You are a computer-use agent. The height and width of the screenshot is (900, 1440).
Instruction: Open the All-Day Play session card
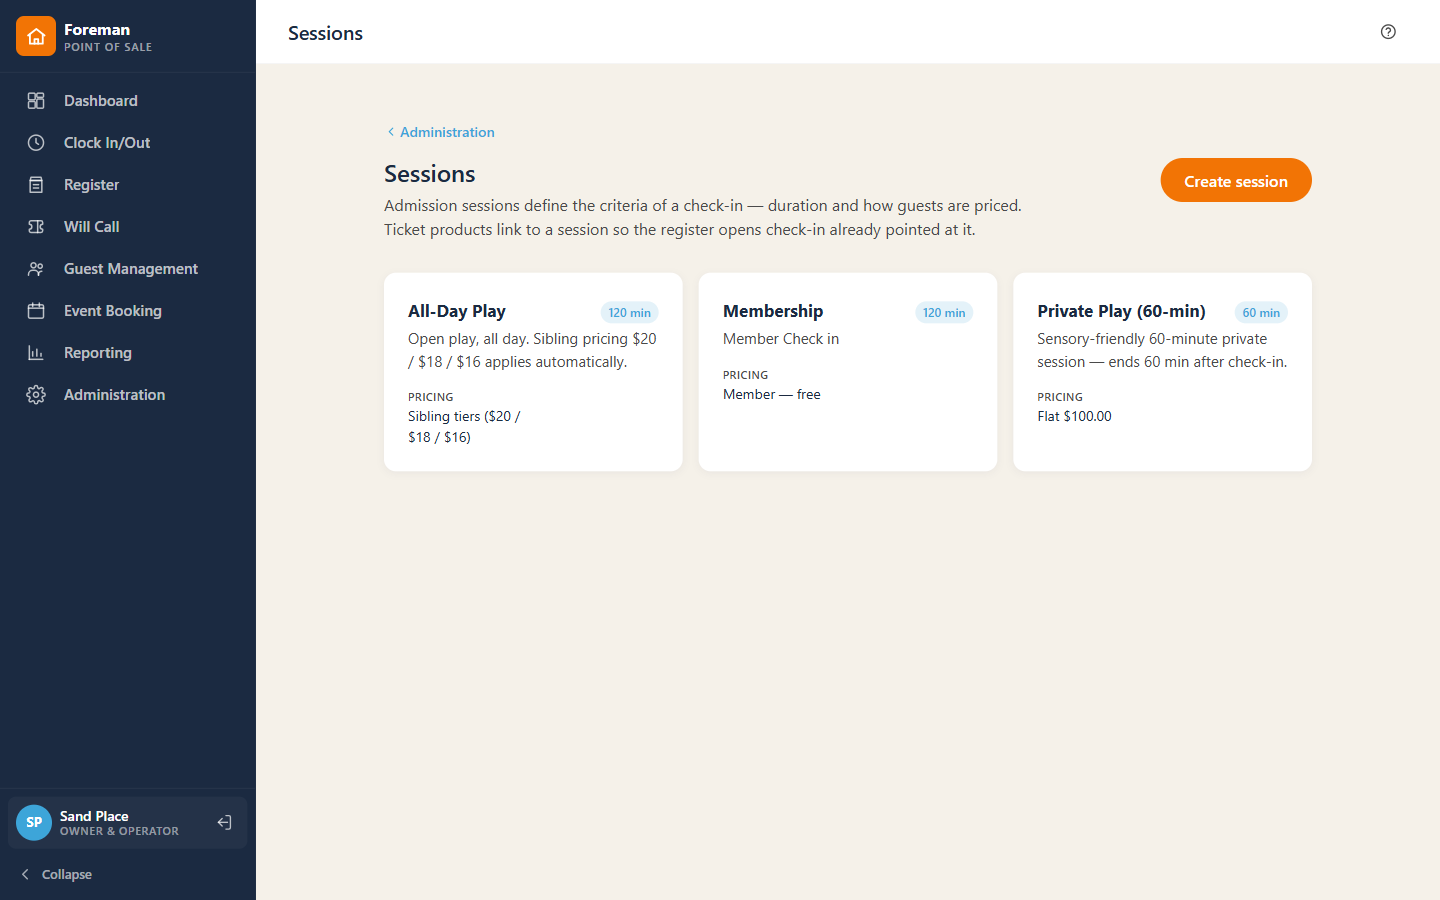pos(533,372)
